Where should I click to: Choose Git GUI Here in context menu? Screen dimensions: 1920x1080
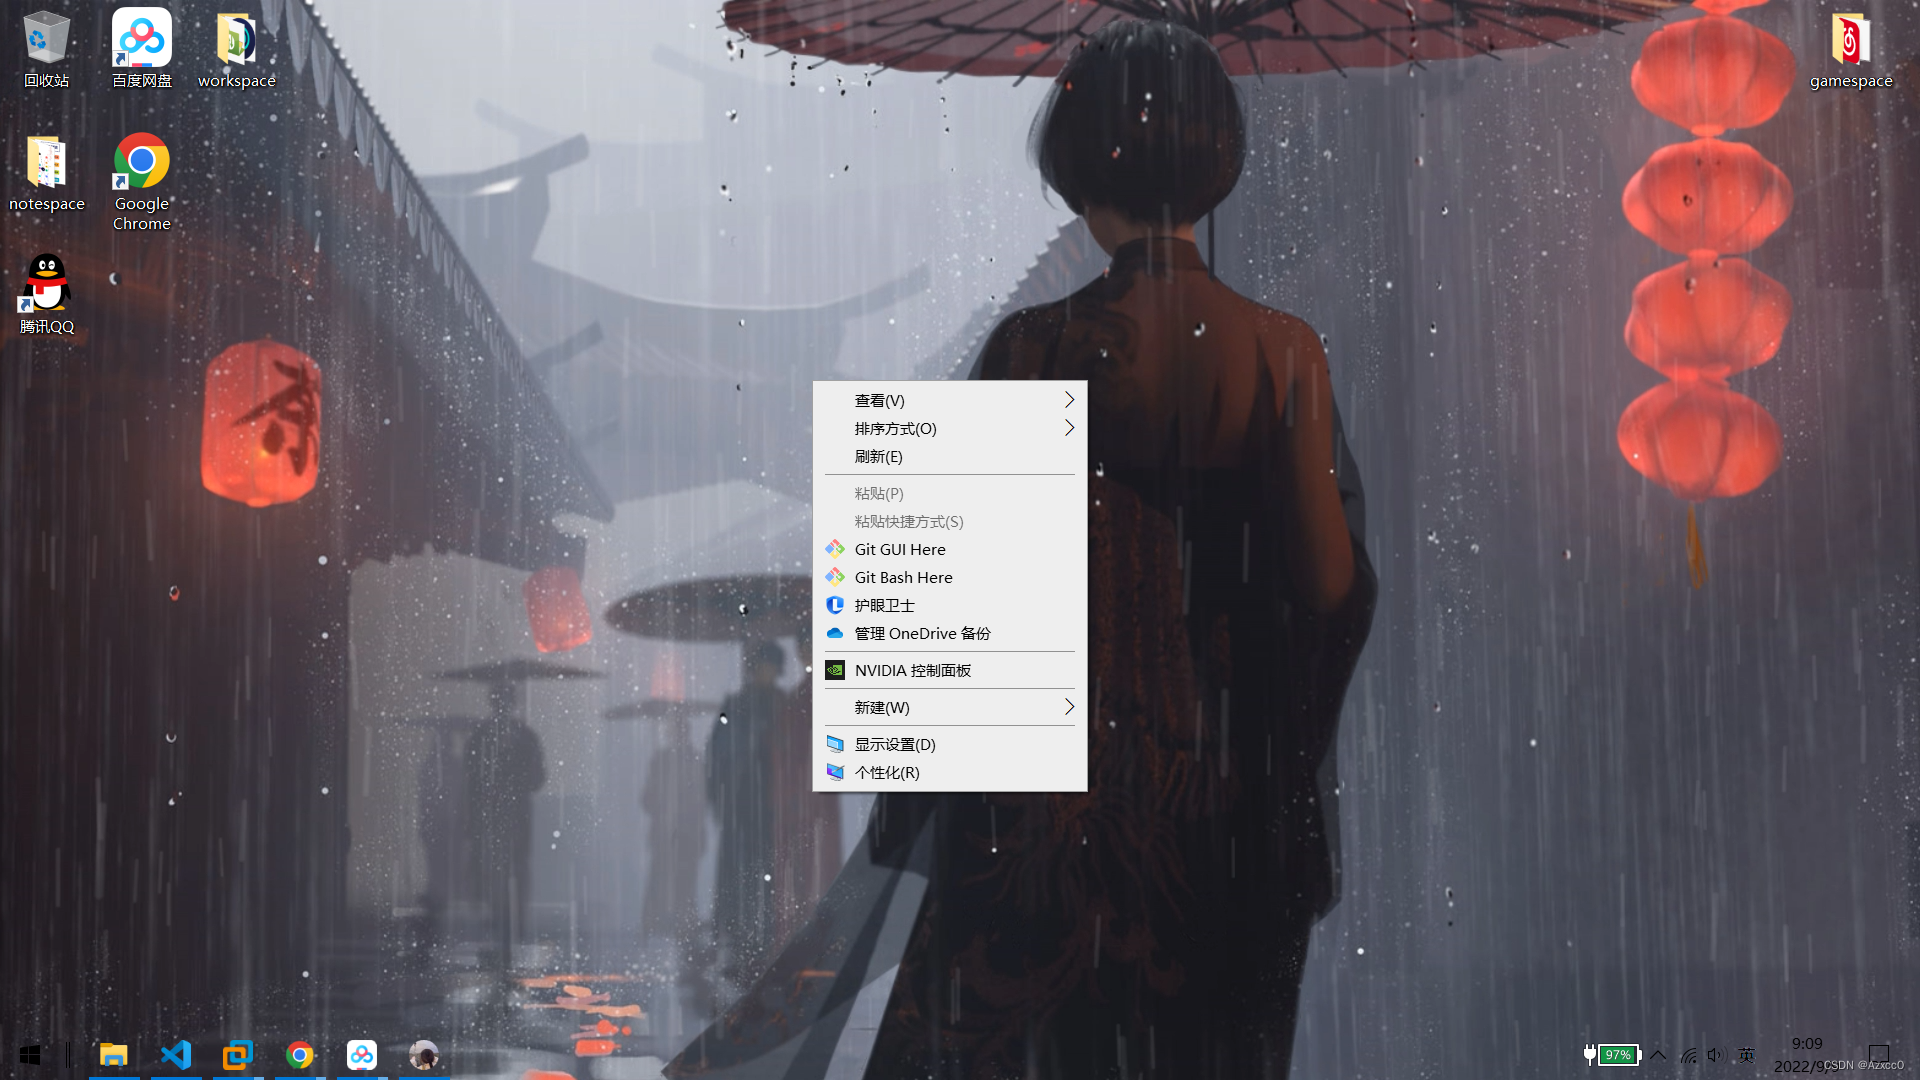coord(950,549)
